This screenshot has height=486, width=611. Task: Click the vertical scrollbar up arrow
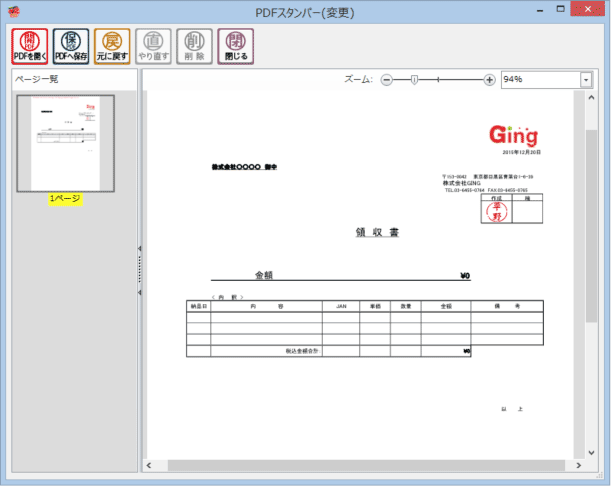592,97
